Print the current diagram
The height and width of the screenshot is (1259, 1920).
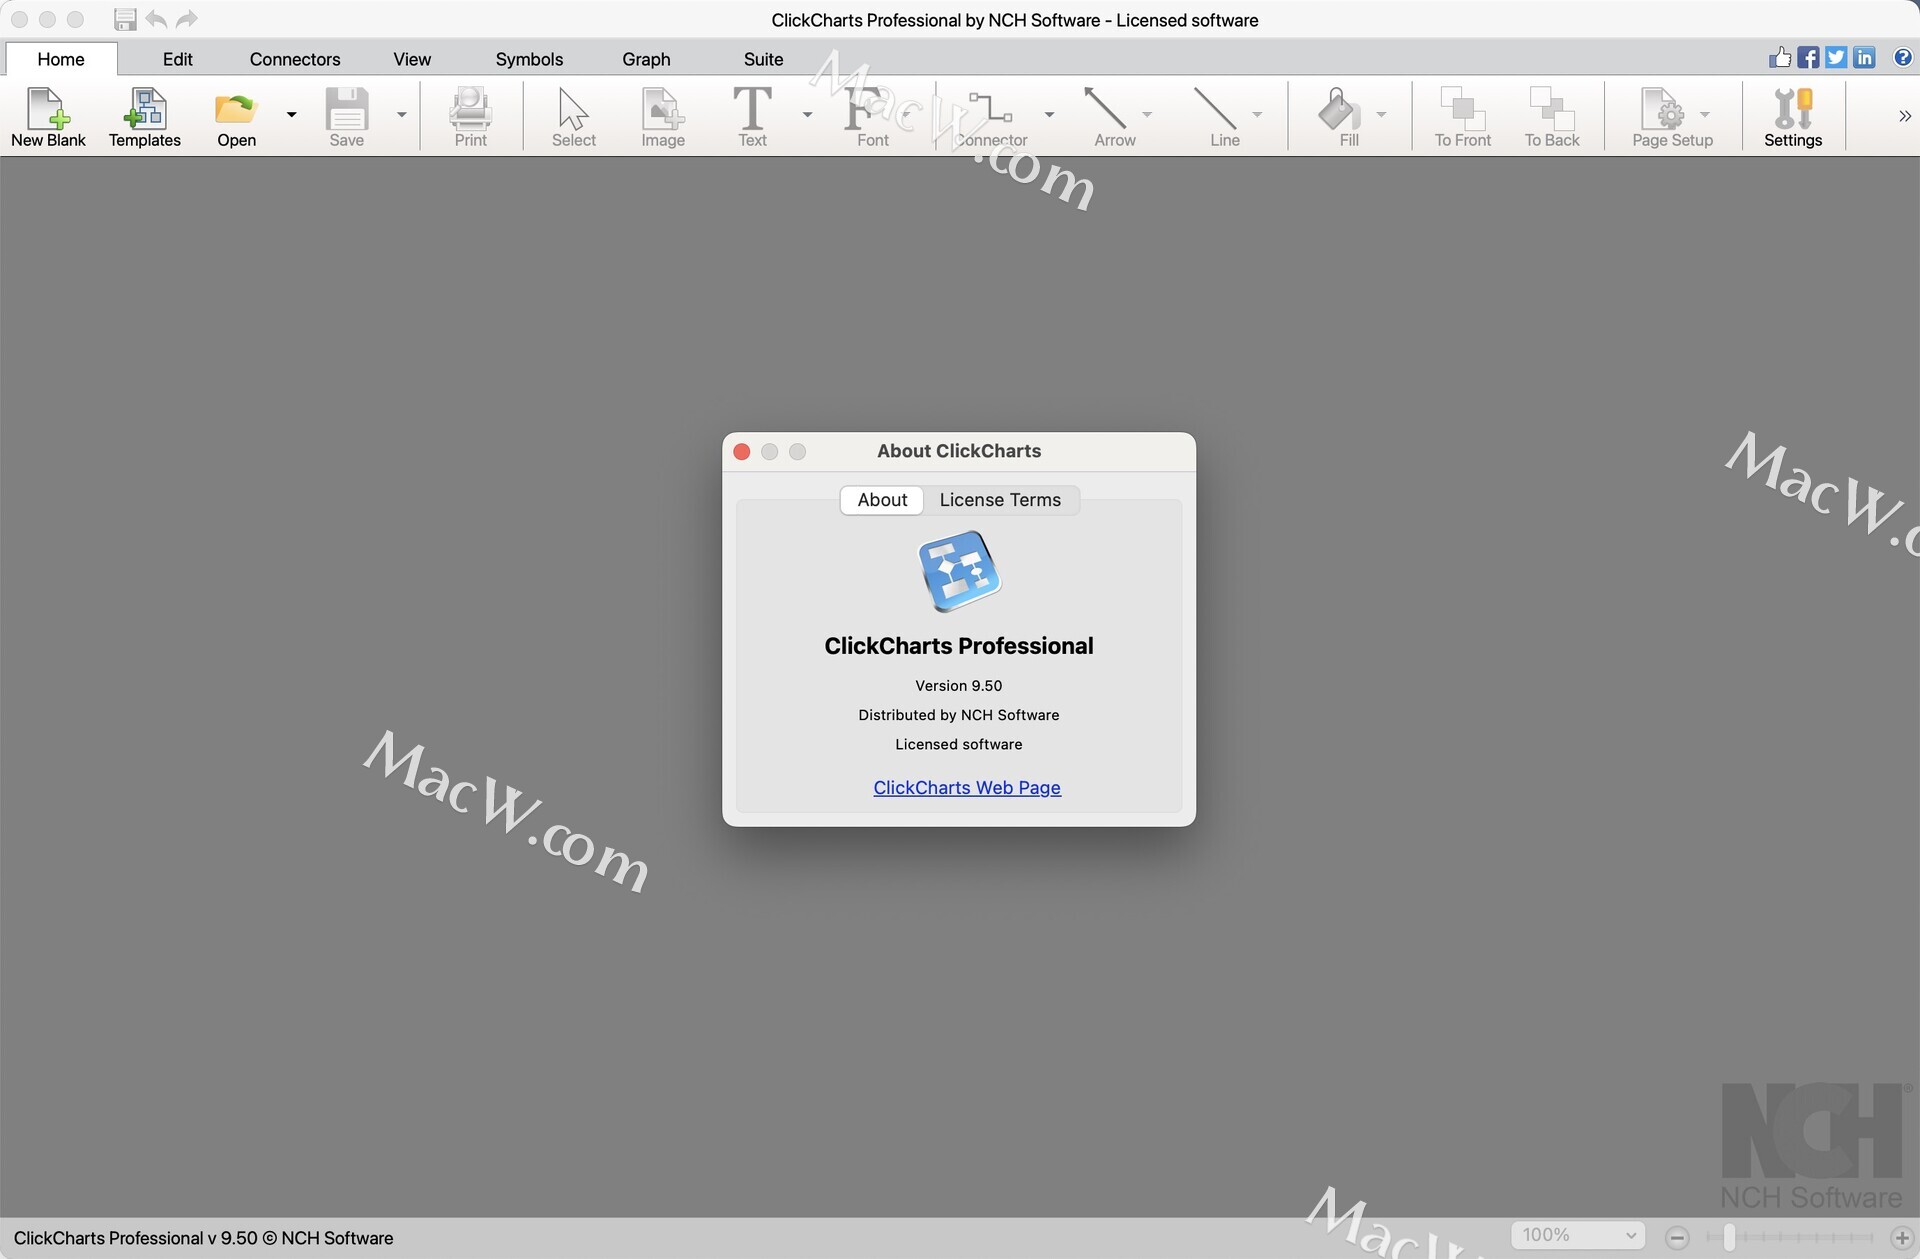coord(470,117)
